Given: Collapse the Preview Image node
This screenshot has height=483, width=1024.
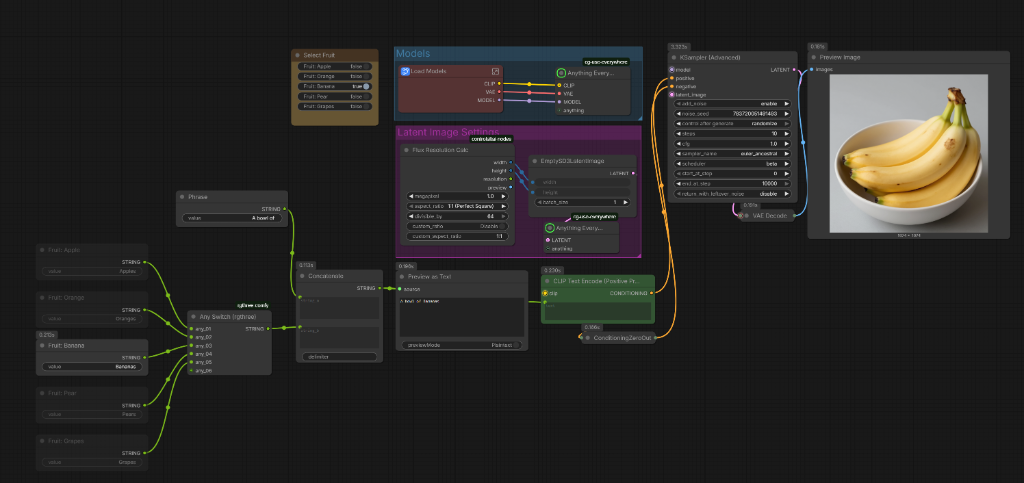Looking at the screenshot, I should tap(814, 57).
